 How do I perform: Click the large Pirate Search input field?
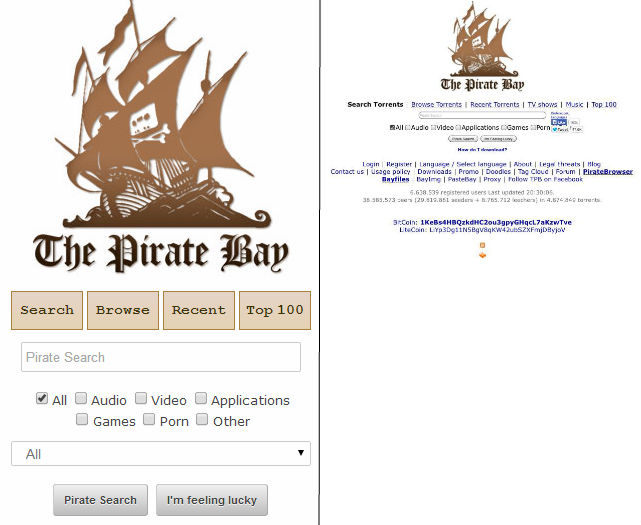161,357
